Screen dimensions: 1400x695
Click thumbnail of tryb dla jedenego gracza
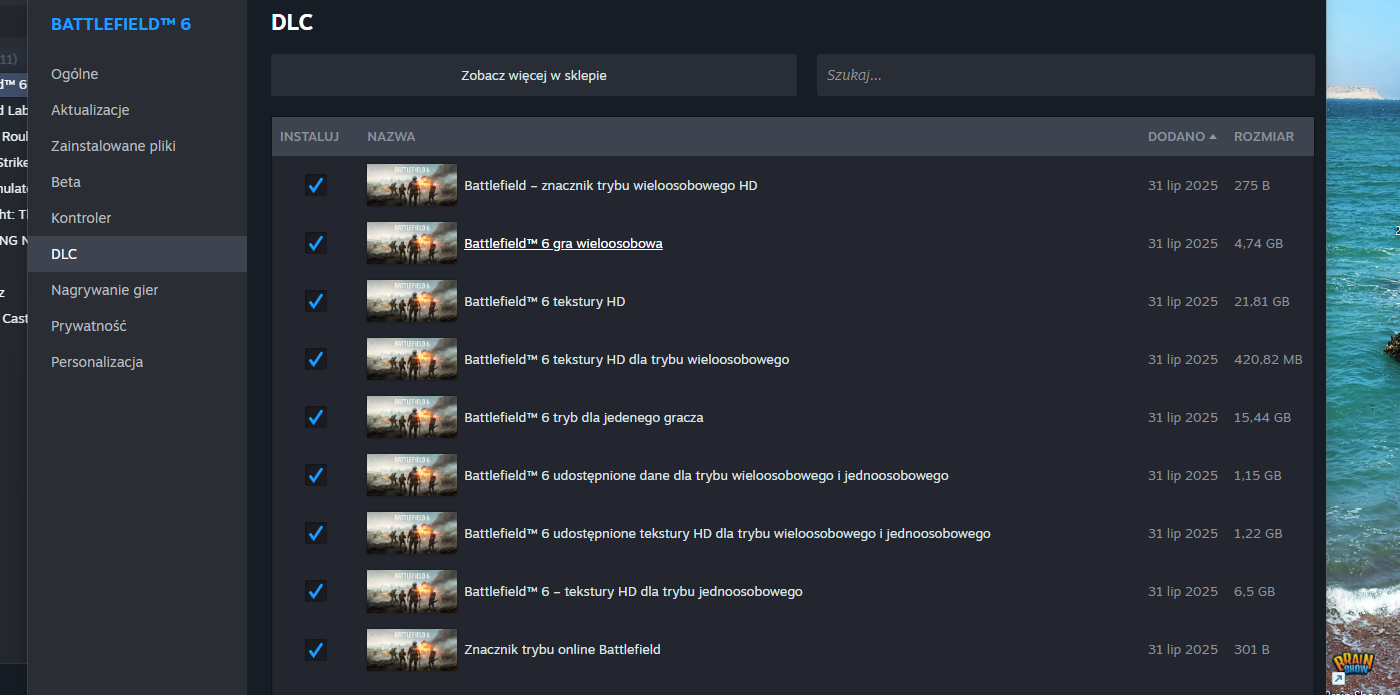click(x=412, y=417)
